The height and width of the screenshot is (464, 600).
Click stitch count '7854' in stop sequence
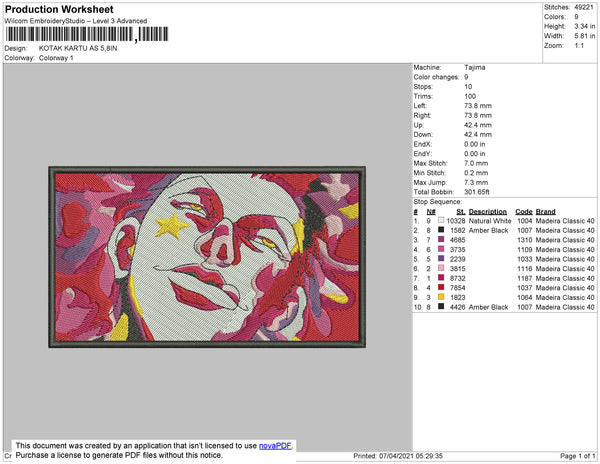tap(458, 288)
